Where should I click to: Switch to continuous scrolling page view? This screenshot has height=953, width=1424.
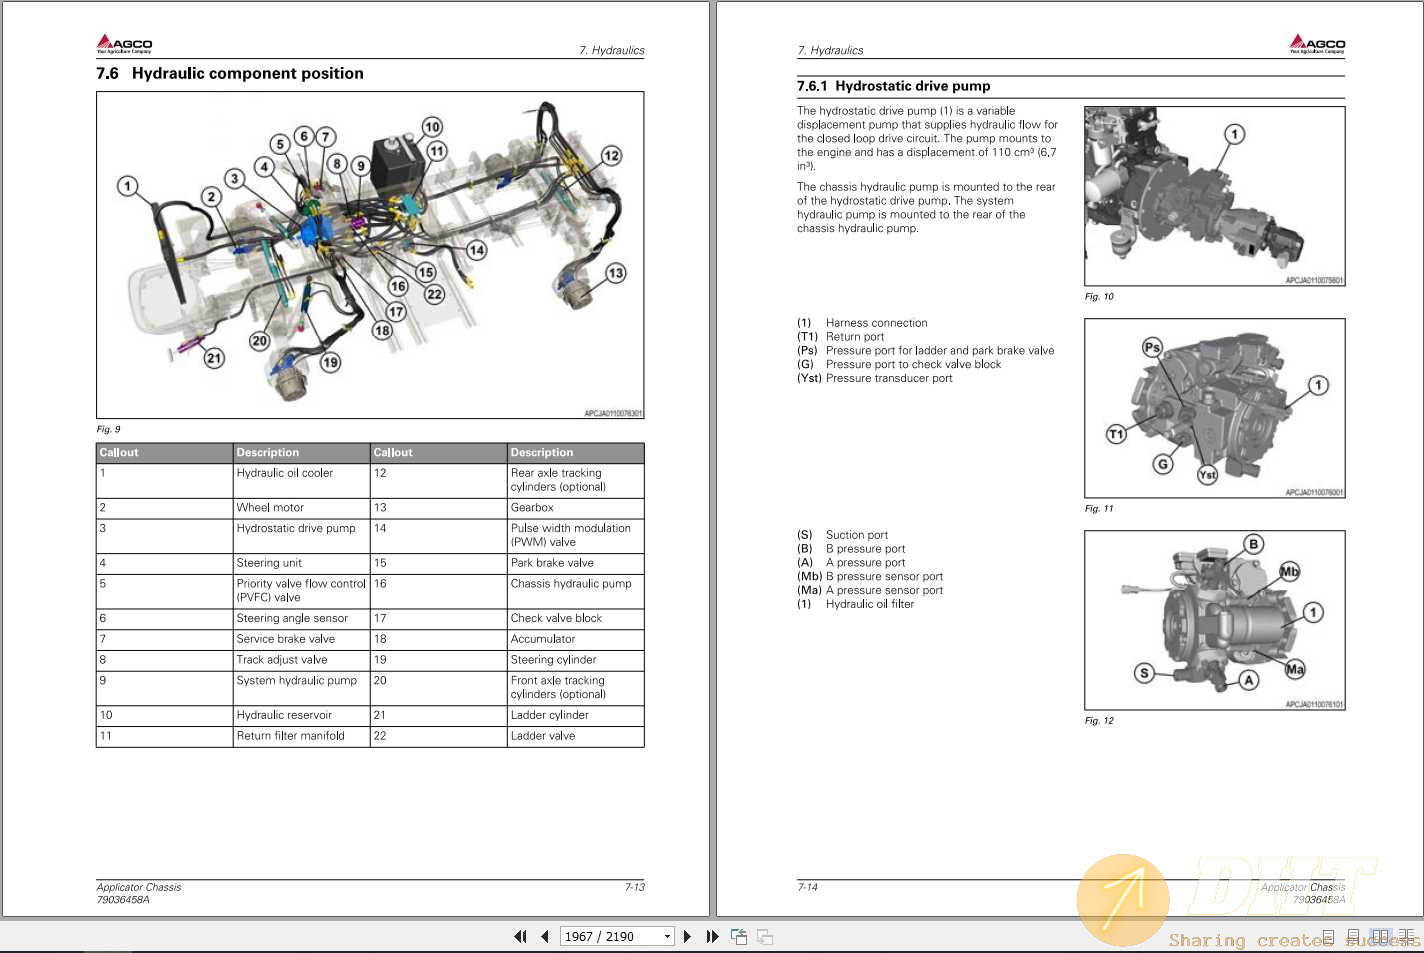[1353, 937]
